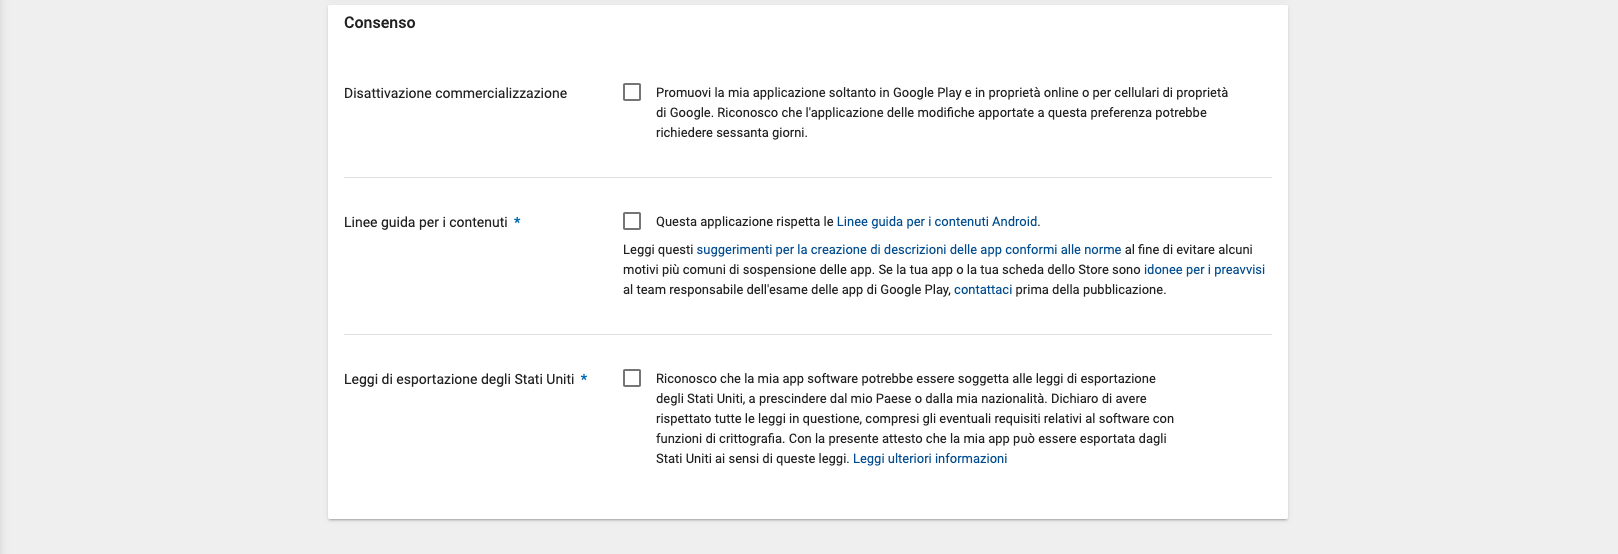1618x554 pixels.
Task: Open Linee guida per i contenuti Android link
Action: pos(937,222)
